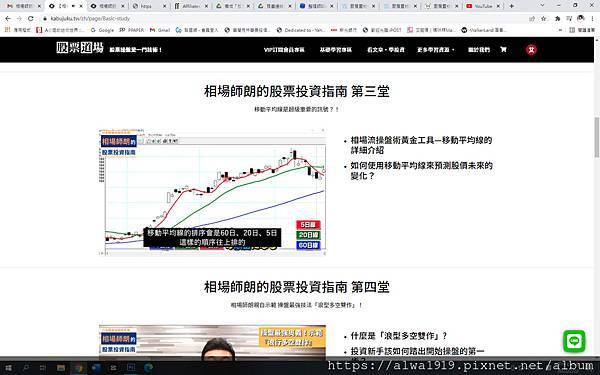Switch to the first Gmail tab
The image size is (600, 375).
(23, 6)
